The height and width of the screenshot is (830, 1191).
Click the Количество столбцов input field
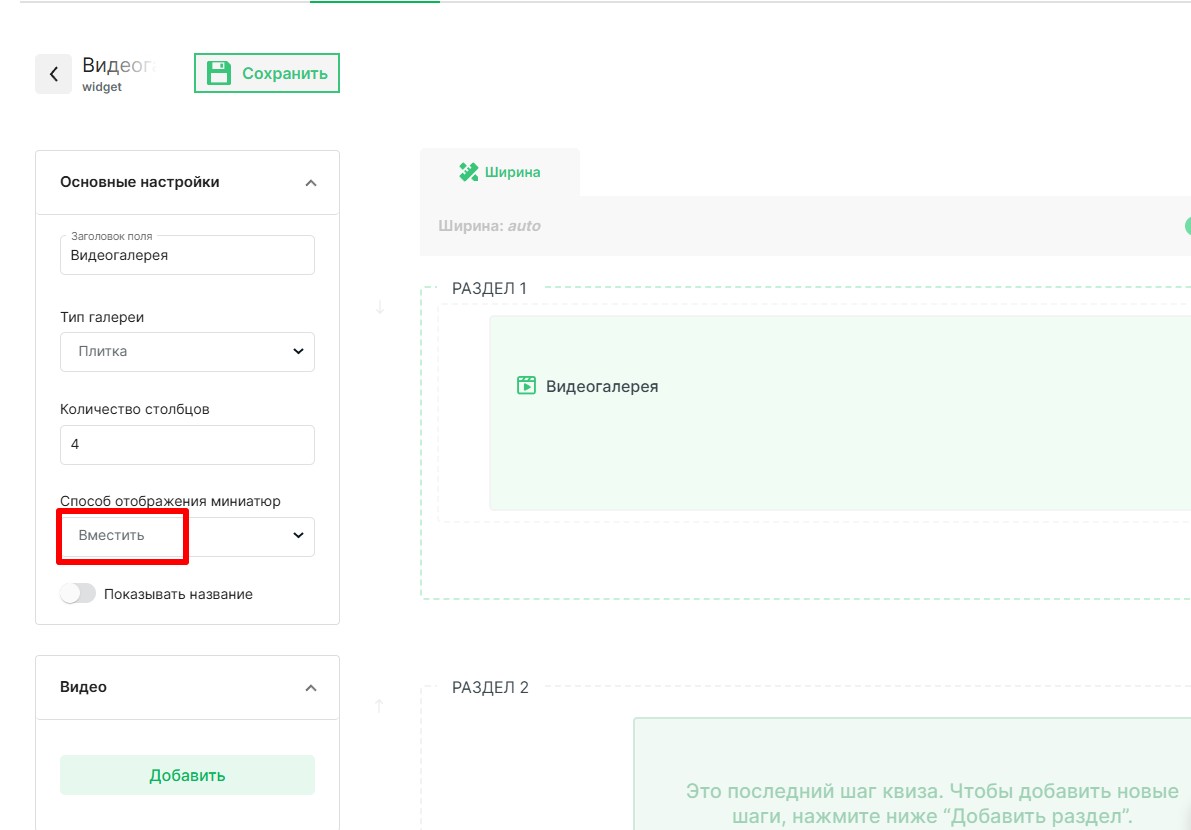[x=187, y=445]
